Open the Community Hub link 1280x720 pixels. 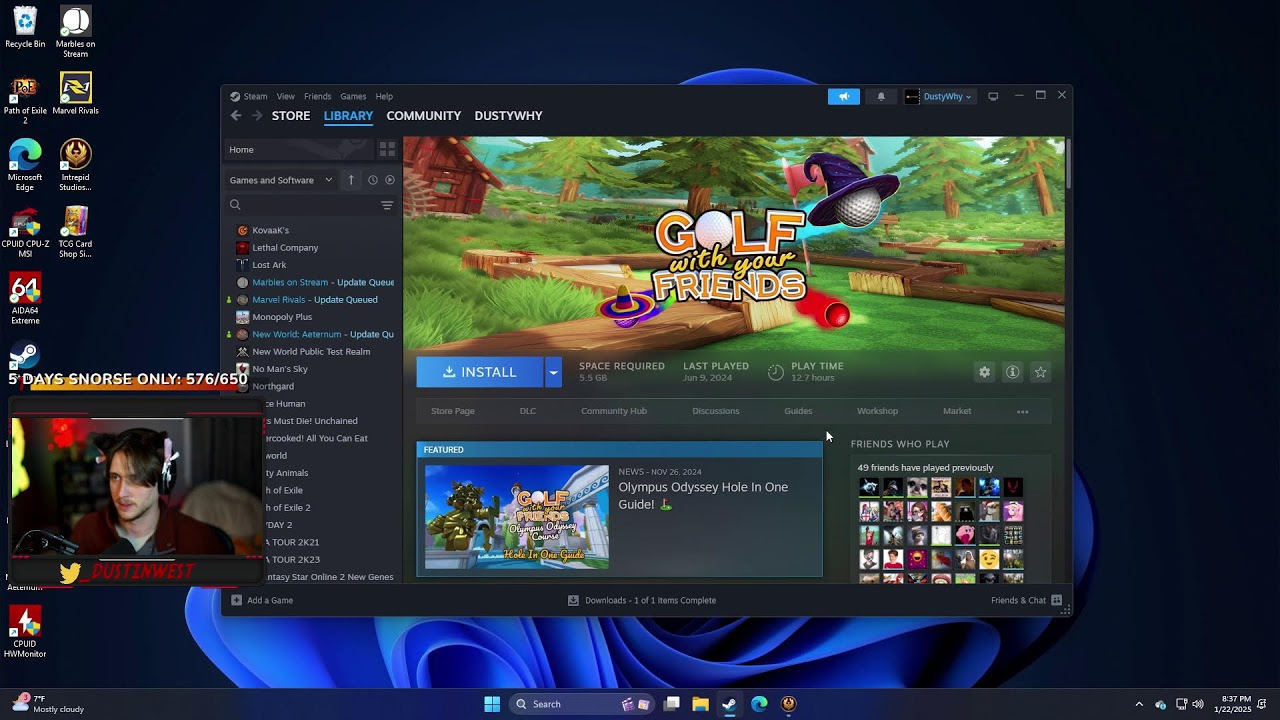point(614,411)
